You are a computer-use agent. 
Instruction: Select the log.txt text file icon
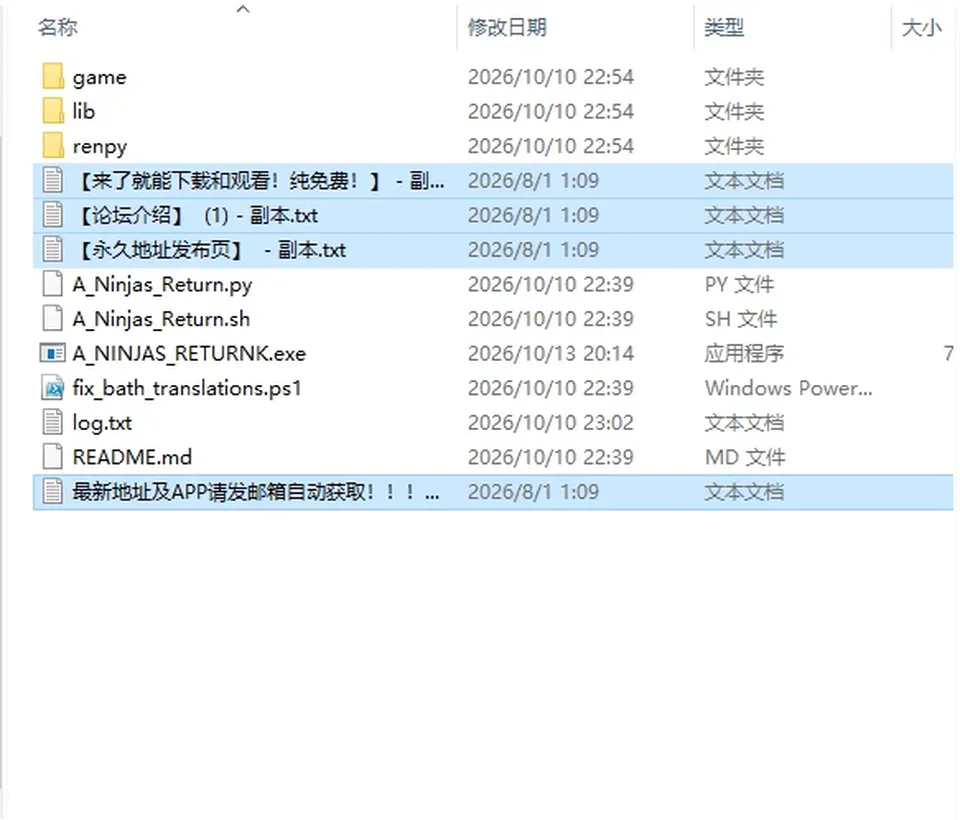53,423
